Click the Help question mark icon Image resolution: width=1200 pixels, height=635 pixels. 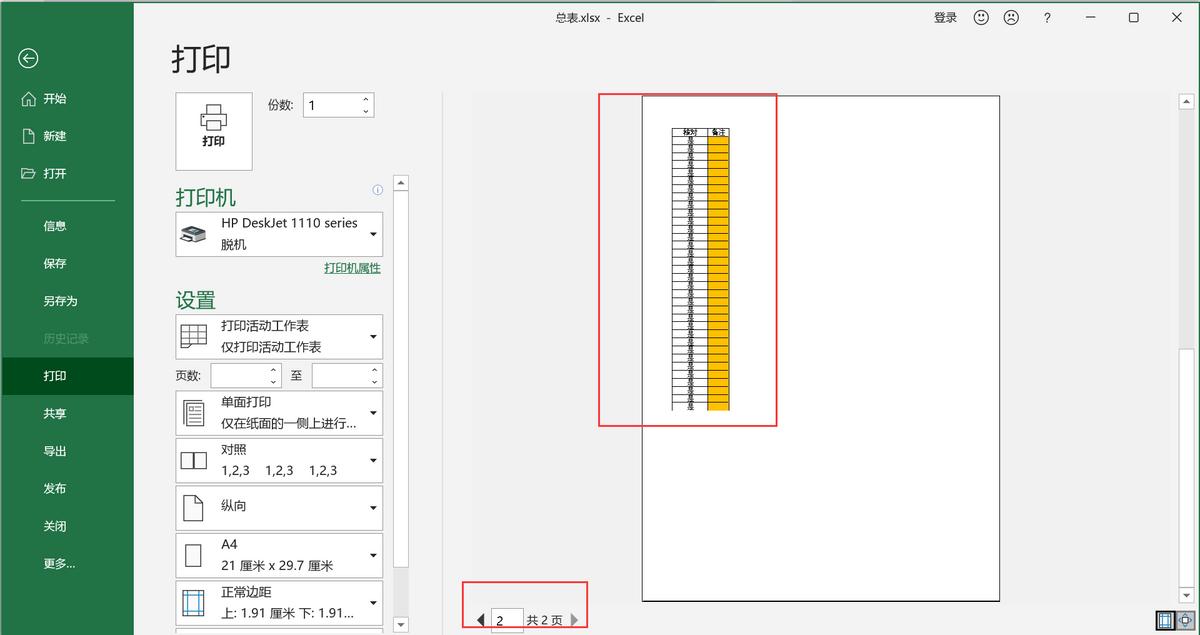click(x=1047, y=17)
